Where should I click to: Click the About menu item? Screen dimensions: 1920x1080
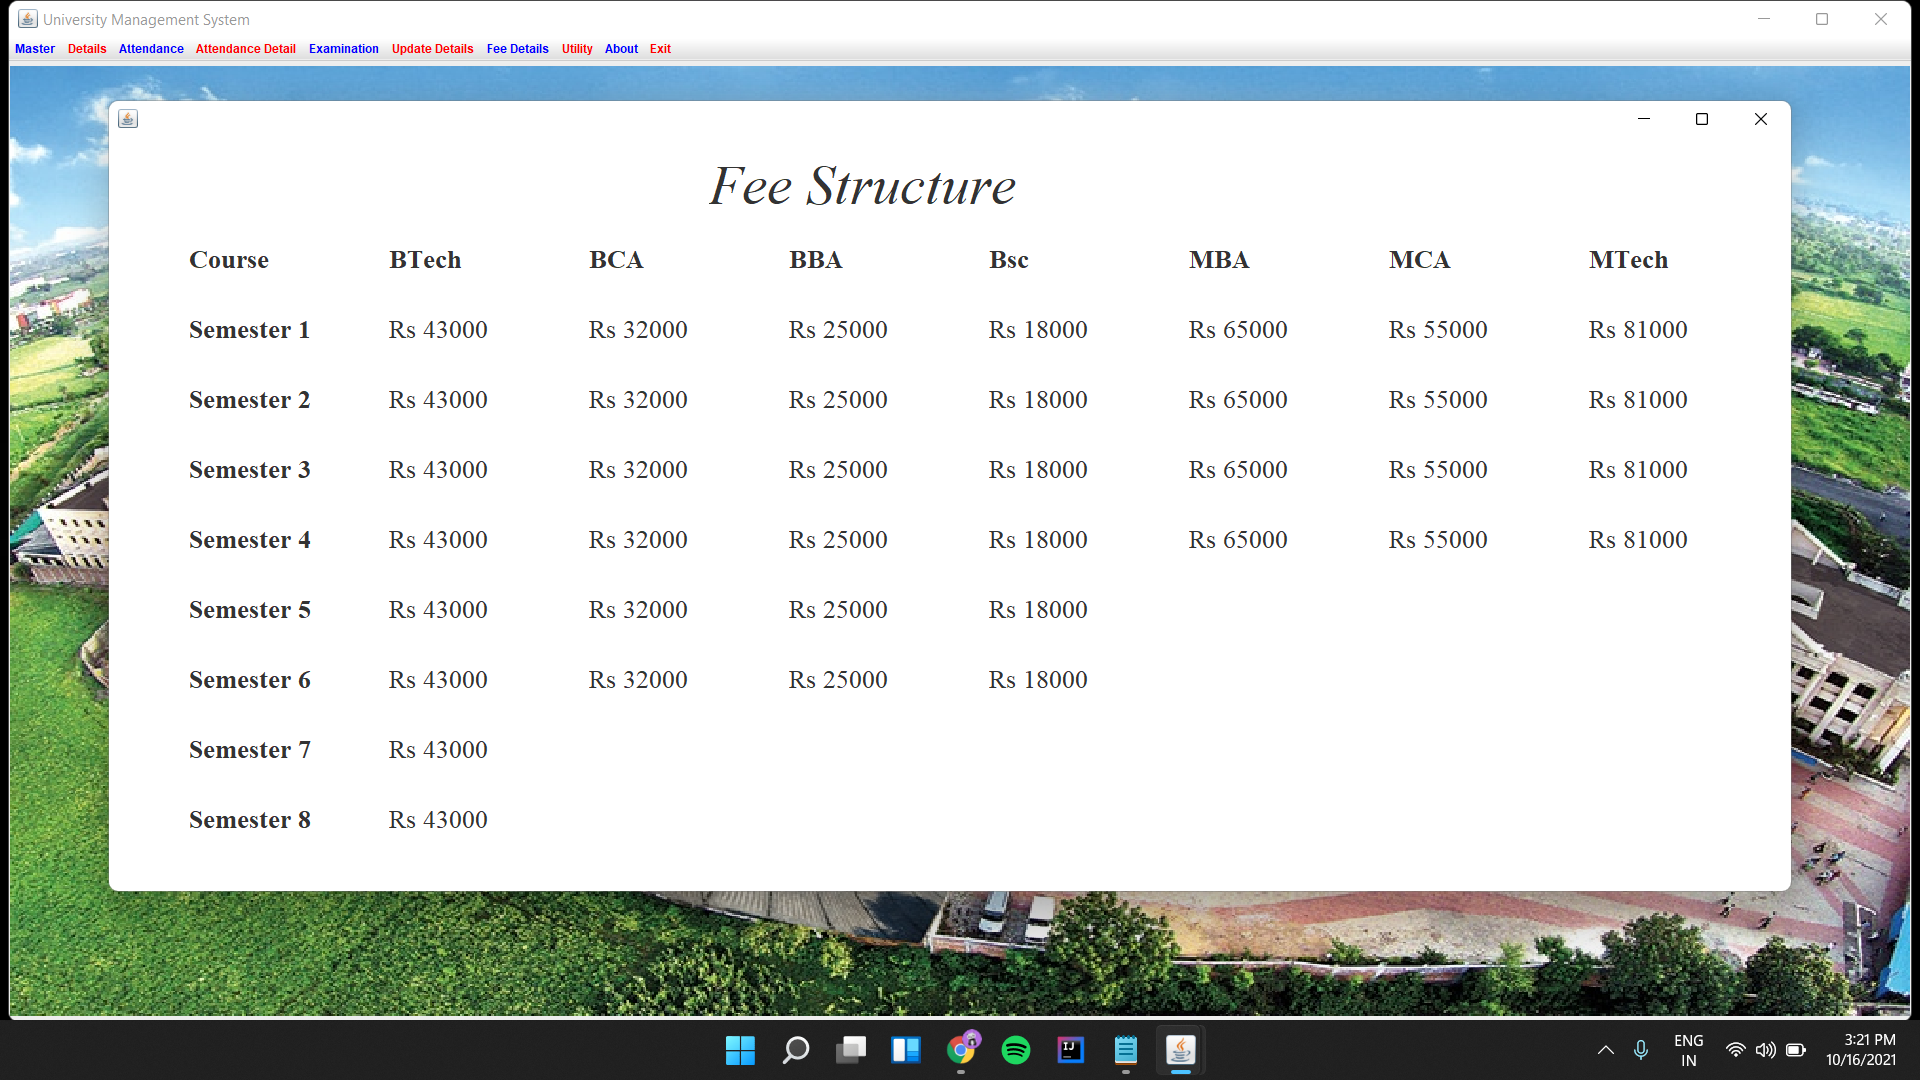(x=621, y=49)
